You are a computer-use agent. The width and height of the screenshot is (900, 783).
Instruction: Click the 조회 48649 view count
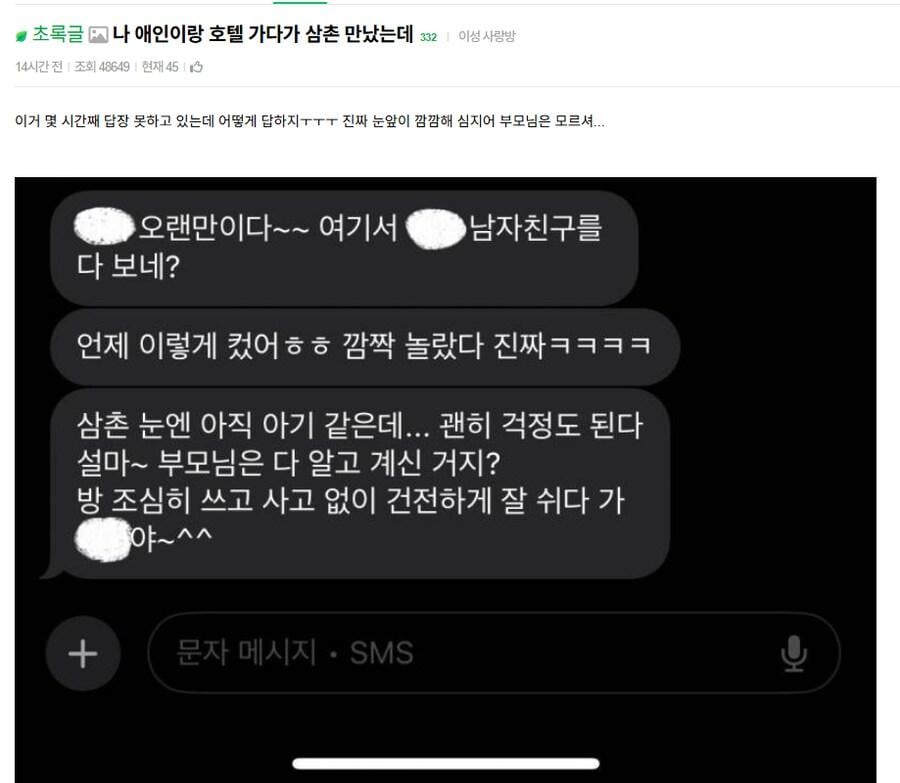(102, 67)
